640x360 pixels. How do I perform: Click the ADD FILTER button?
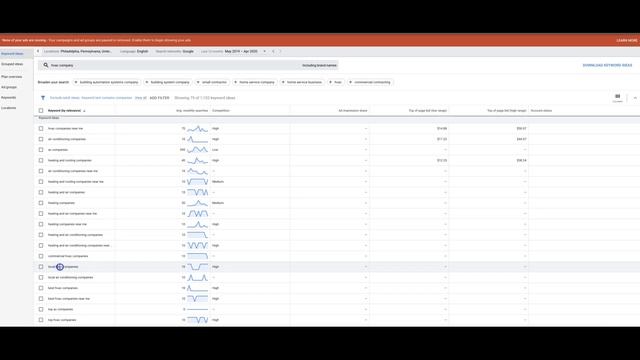pyautogui.click(x=159, y=98)
